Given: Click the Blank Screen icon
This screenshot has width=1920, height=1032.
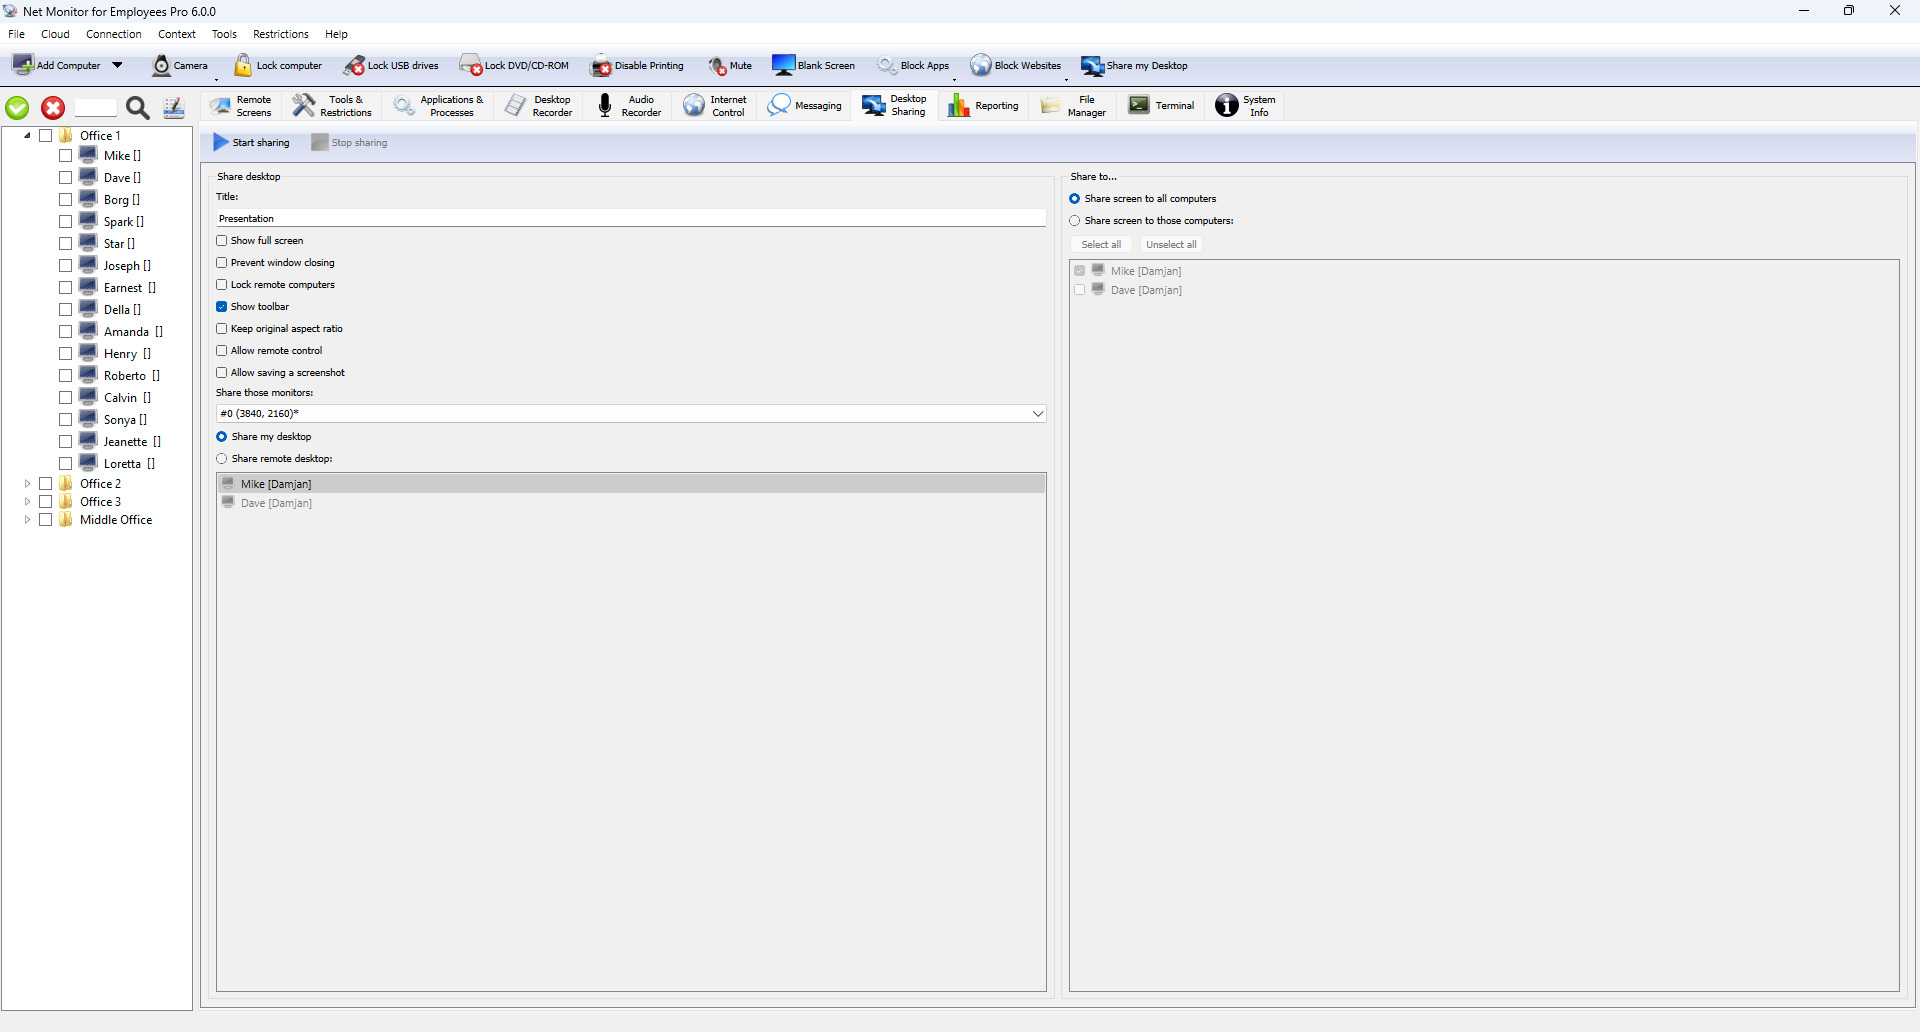Looking at the screenshot, I should pyautogui.click(x=783, y=66).
